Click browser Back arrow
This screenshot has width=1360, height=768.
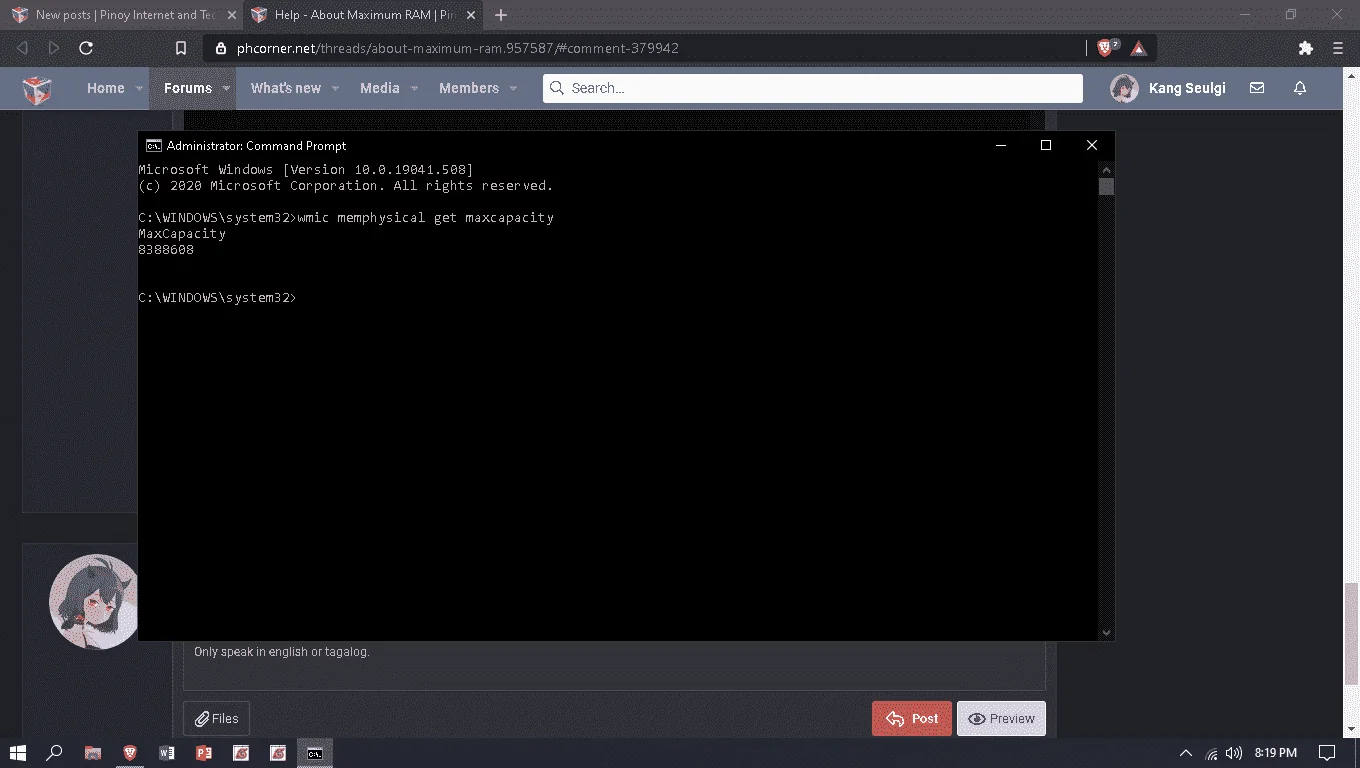coord(22,48)
